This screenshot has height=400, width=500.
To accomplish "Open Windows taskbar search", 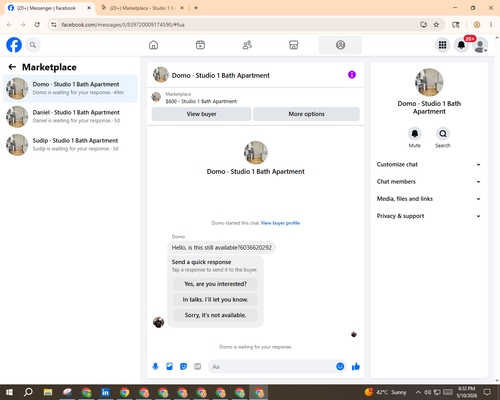I will pyautogui.click(x=28, y=392).
